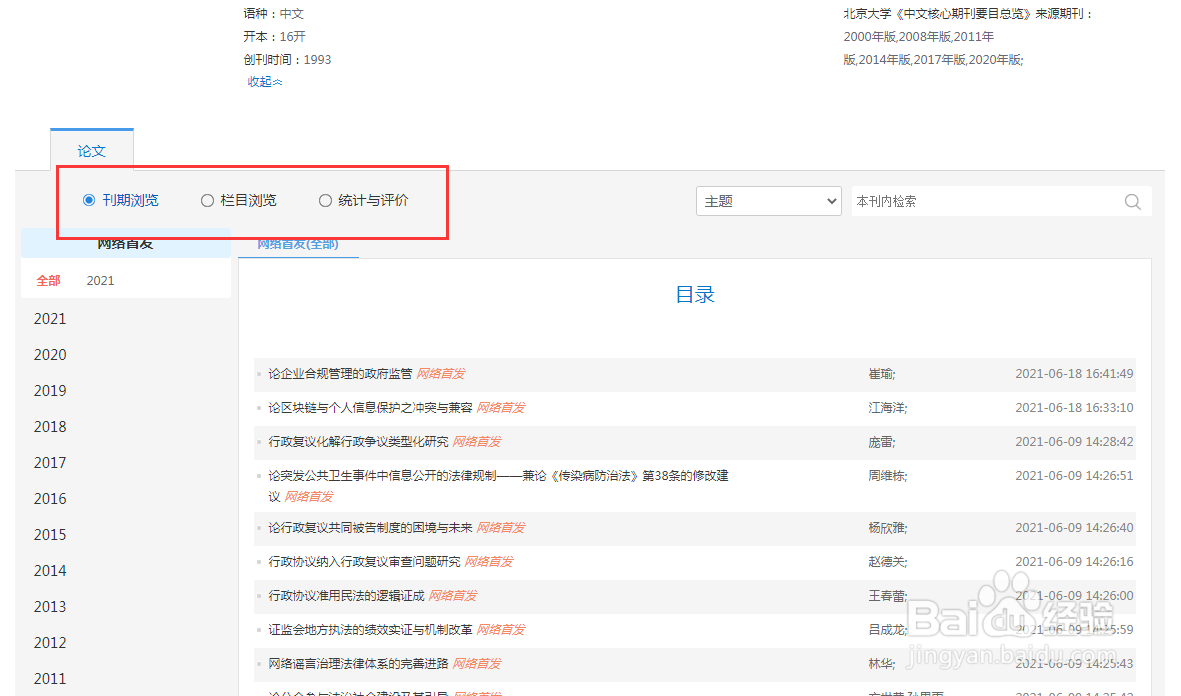Click 开本:16开 text
This screenshot has height=696, width=1181.
[x=274, y=36]
